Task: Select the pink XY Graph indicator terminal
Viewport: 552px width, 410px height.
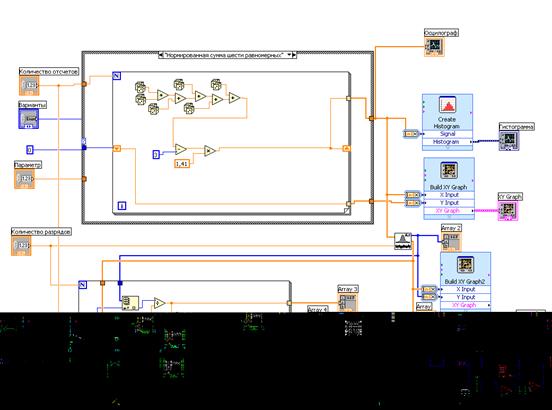Action: [508, 210]
